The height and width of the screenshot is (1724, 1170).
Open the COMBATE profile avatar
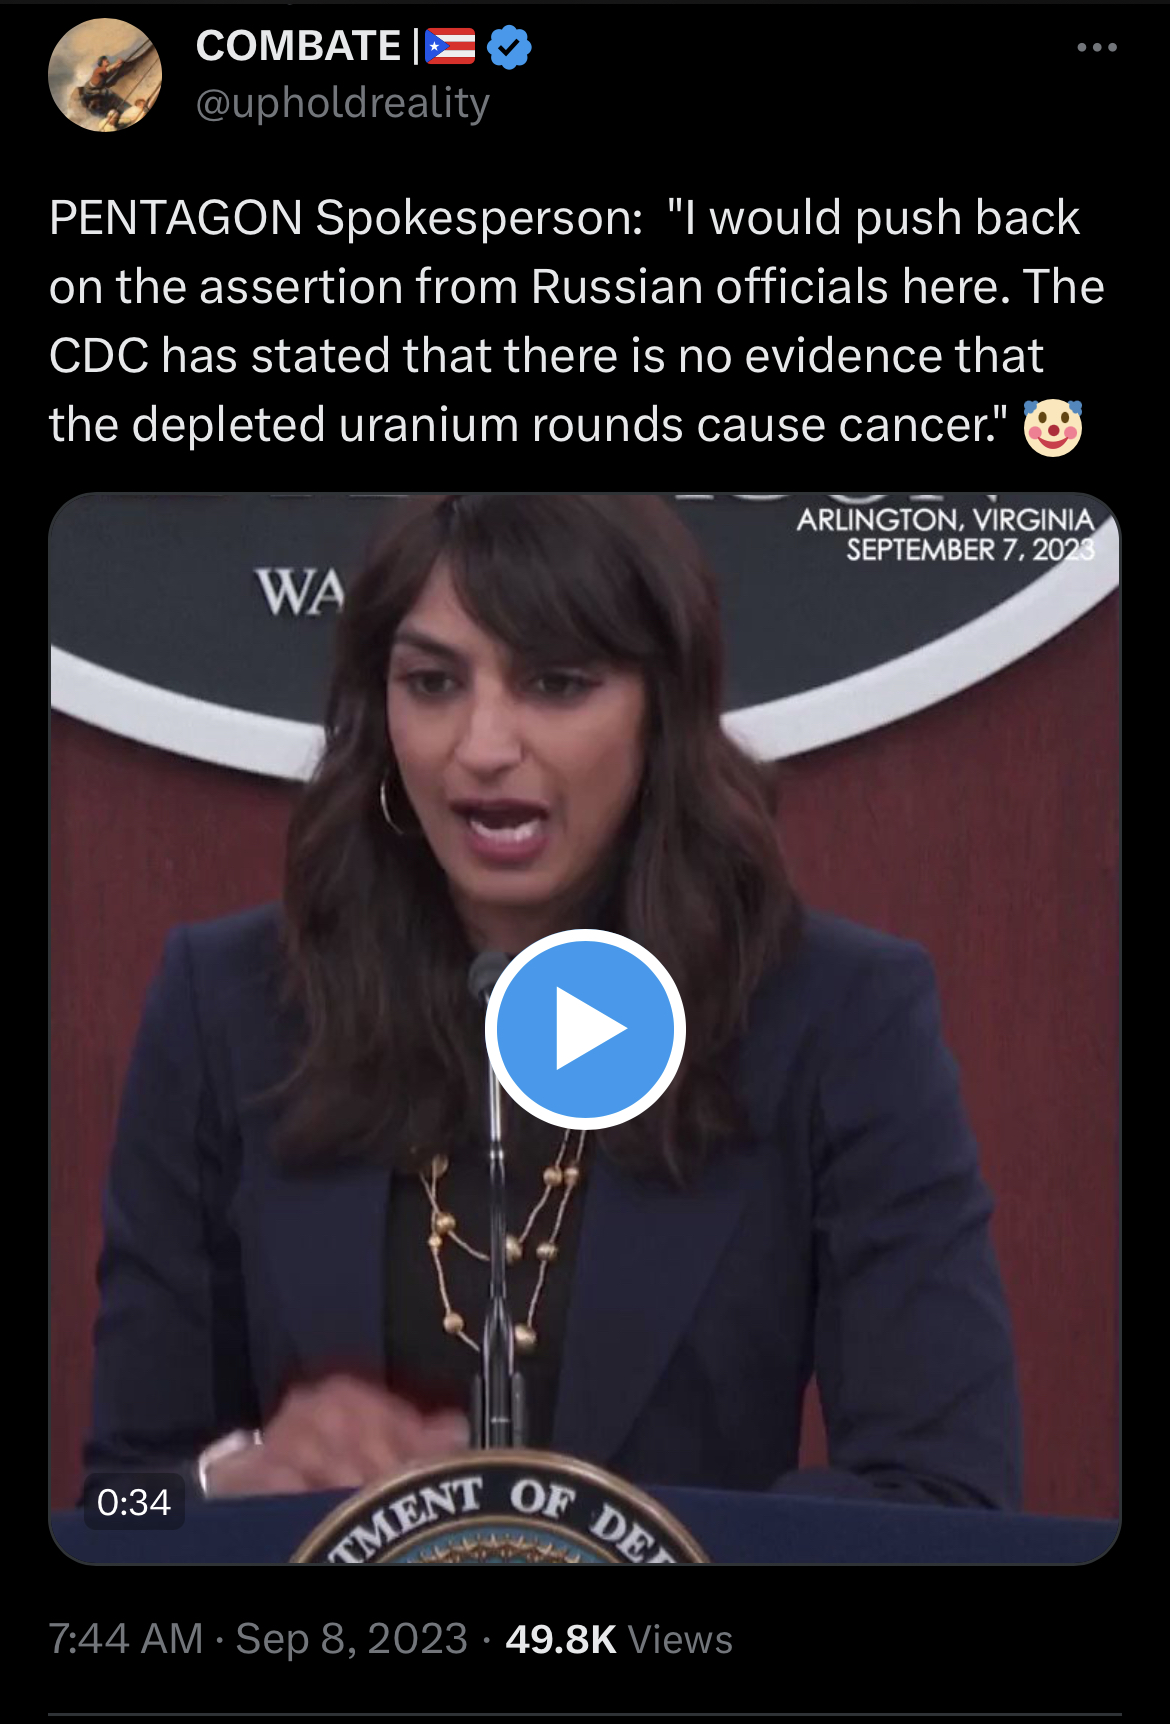(x=105, y=75)
